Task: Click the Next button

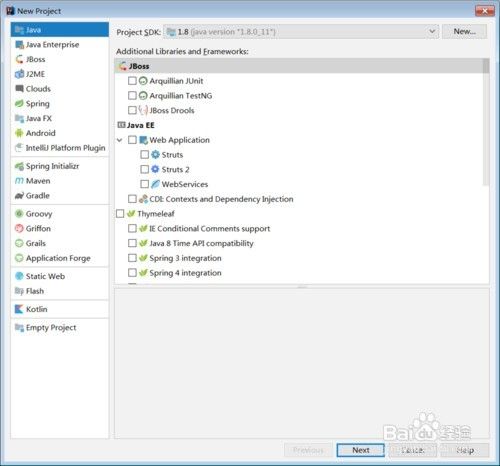Action: (x=360, y=450)
